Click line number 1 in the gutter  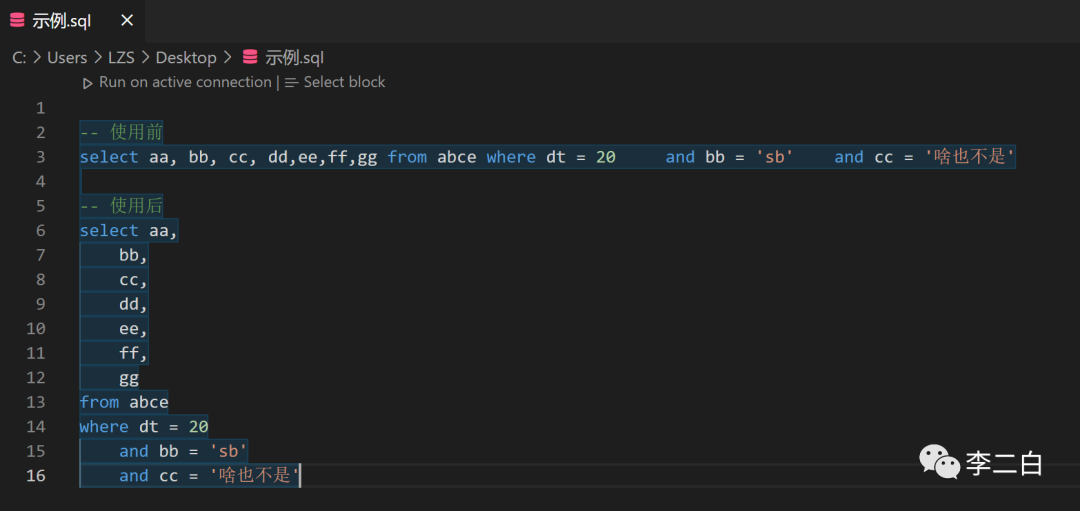40,108
